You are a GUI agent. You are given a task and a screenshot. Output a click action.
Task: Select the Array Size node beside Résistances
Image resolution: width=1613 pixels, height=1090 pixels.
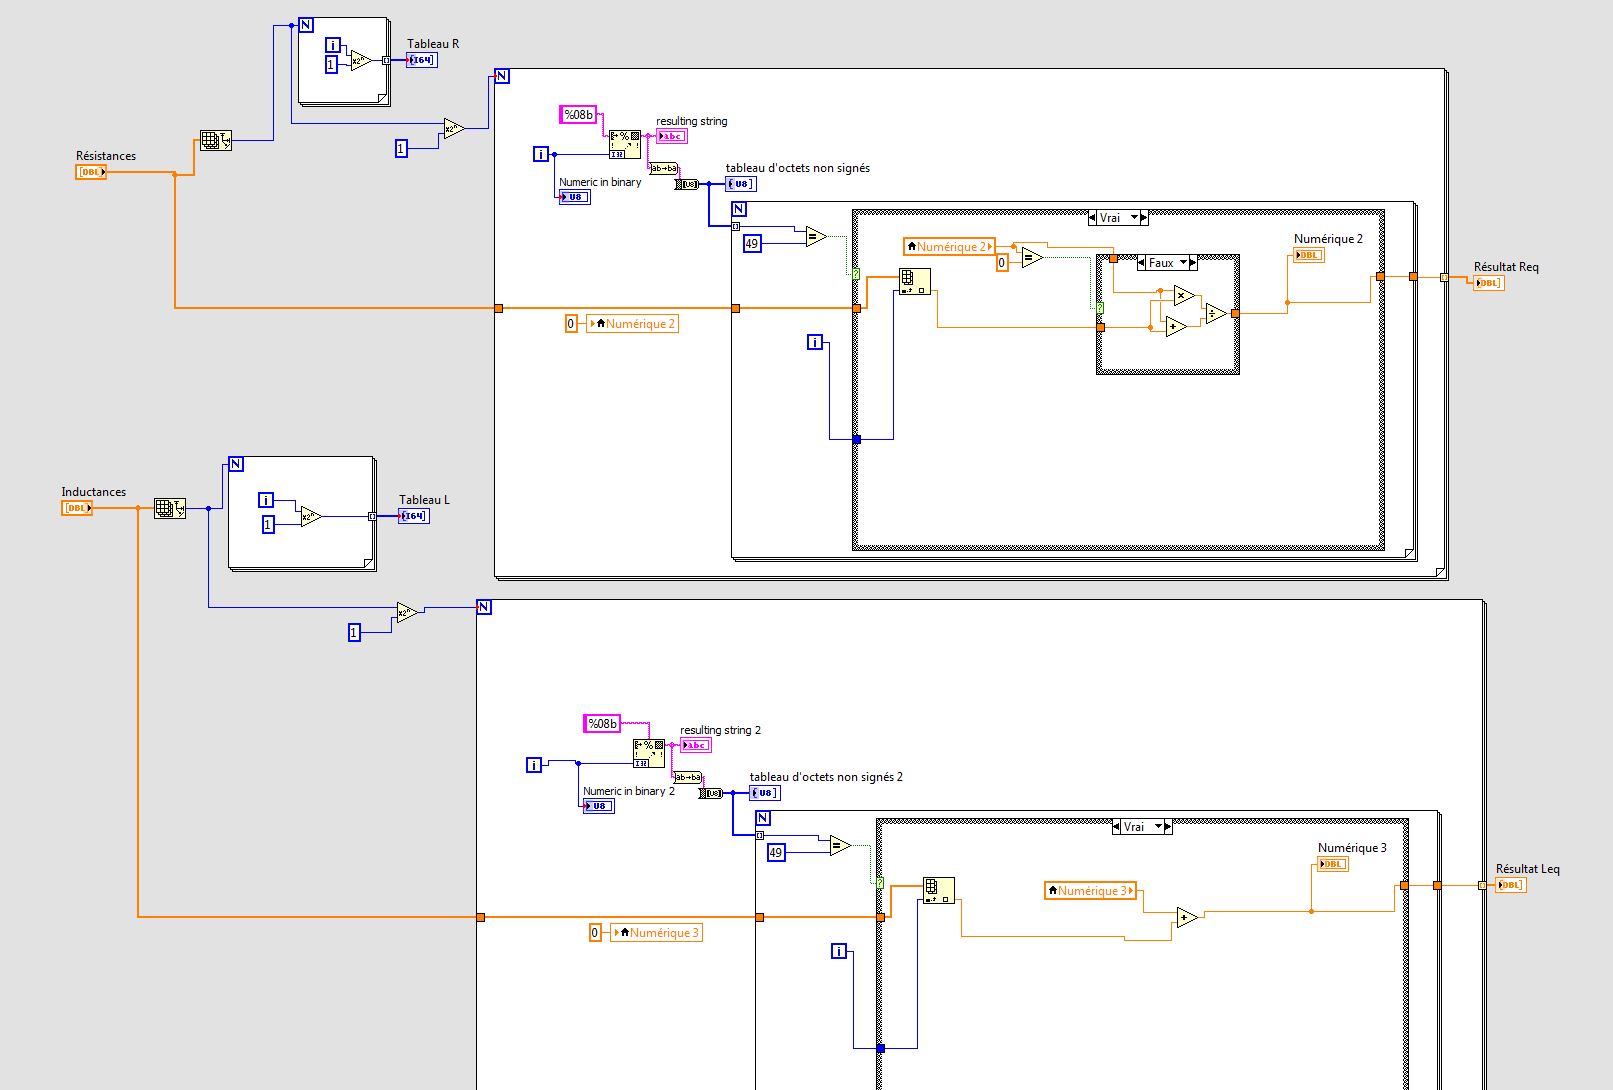pyautogui.click(x=216, y=140)
